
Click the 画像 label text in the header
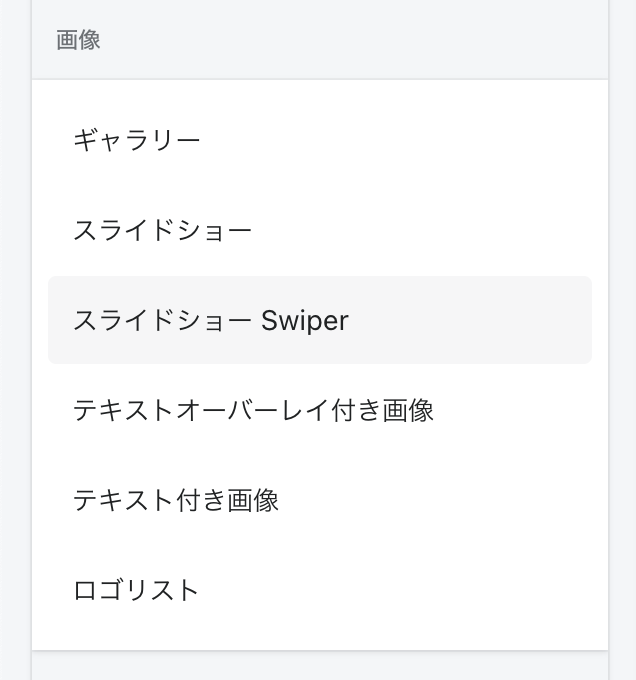pyautogui.click(x=78, y=40)
